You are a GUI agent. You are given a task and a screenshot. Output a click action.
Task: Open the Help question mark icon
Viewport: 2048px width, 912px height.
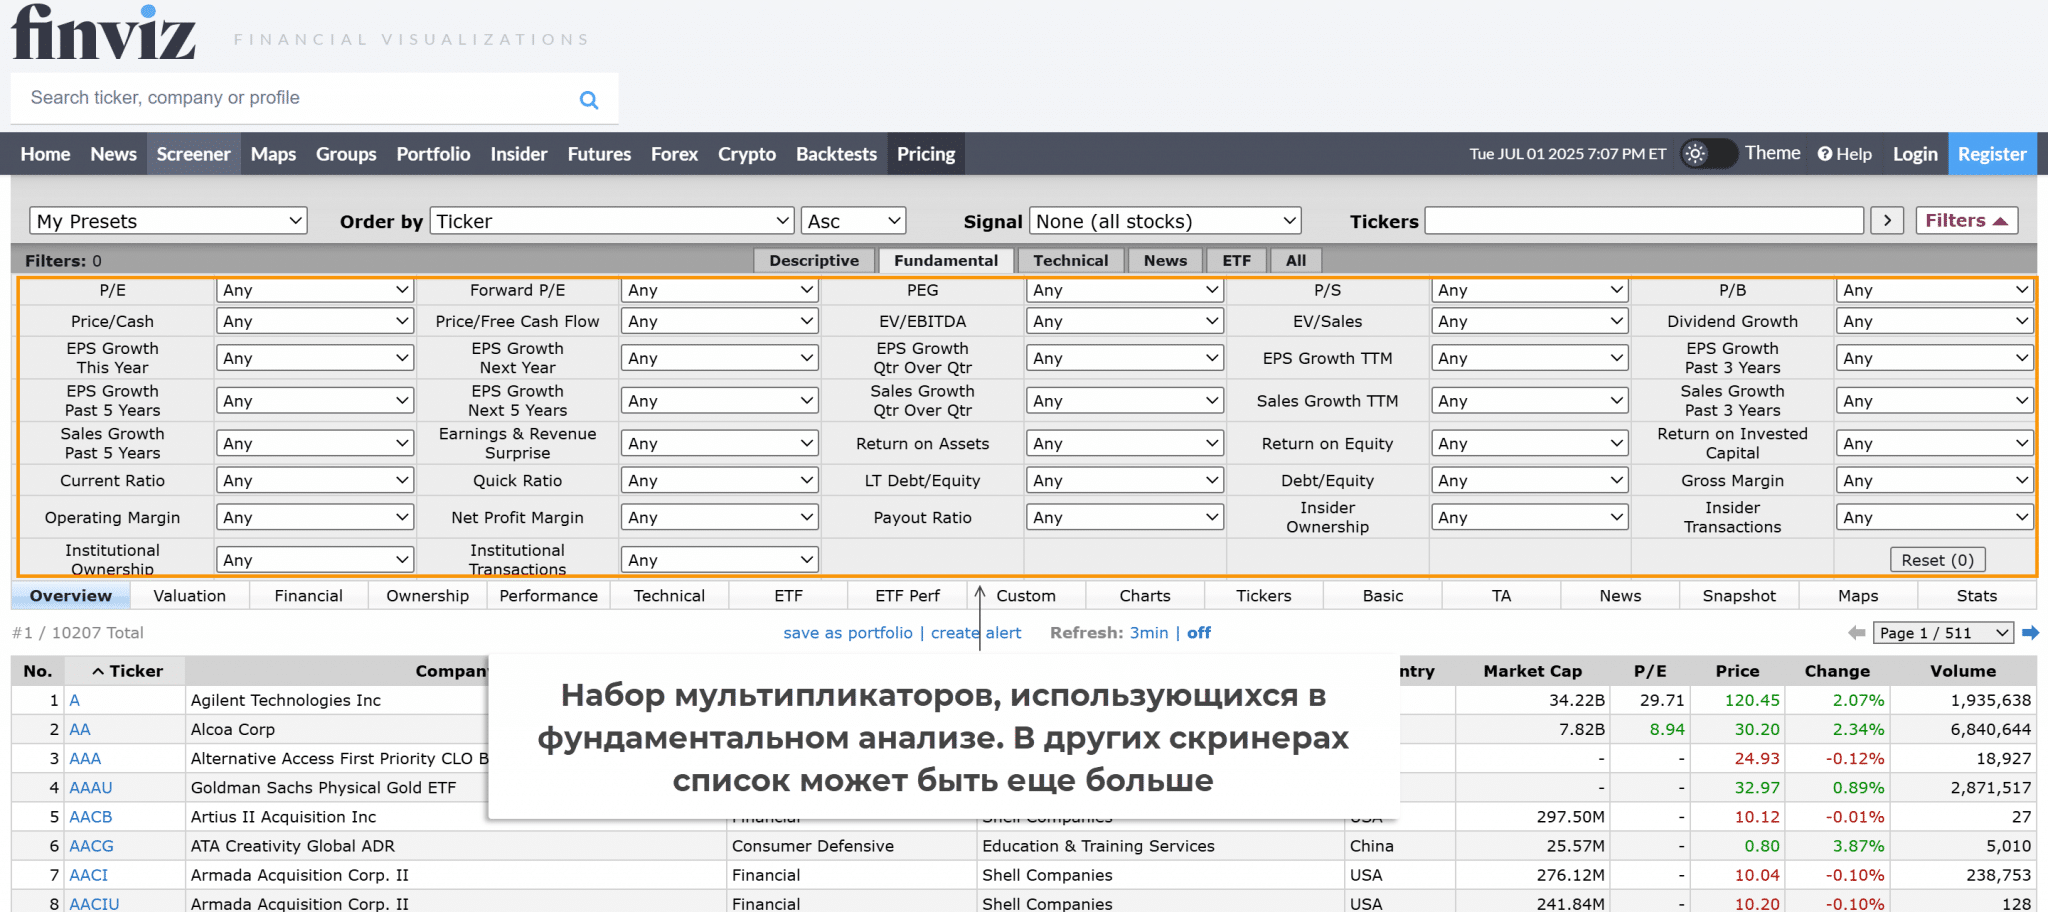(1825, 154)
